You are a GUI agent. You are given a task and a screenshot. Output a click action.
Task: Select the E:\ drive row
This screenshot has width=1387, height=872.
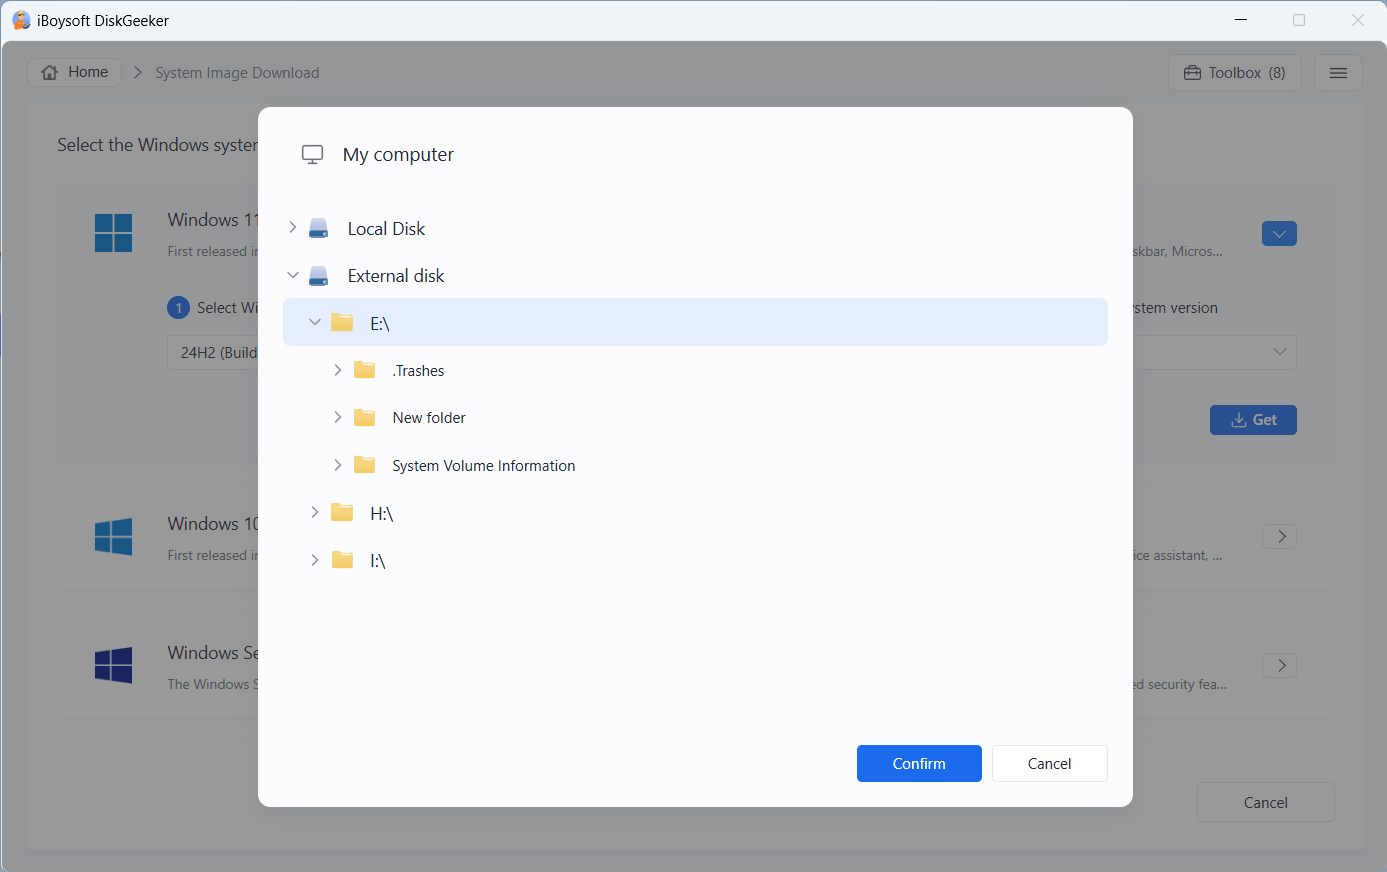click(695, 322)
